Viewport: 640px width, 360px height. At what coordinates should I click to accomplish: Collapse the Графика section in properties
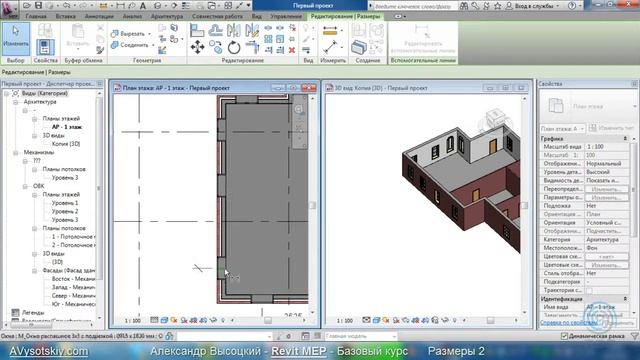(x=625, y=139)
